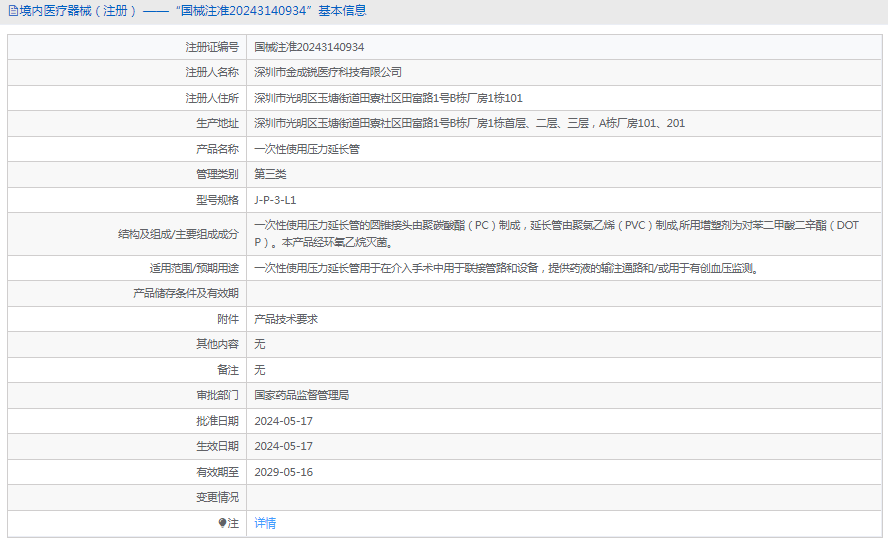Click the 附件 row label
Image resolution: width=888 pixels, height=547 pixels.
[x=228, y=319]
